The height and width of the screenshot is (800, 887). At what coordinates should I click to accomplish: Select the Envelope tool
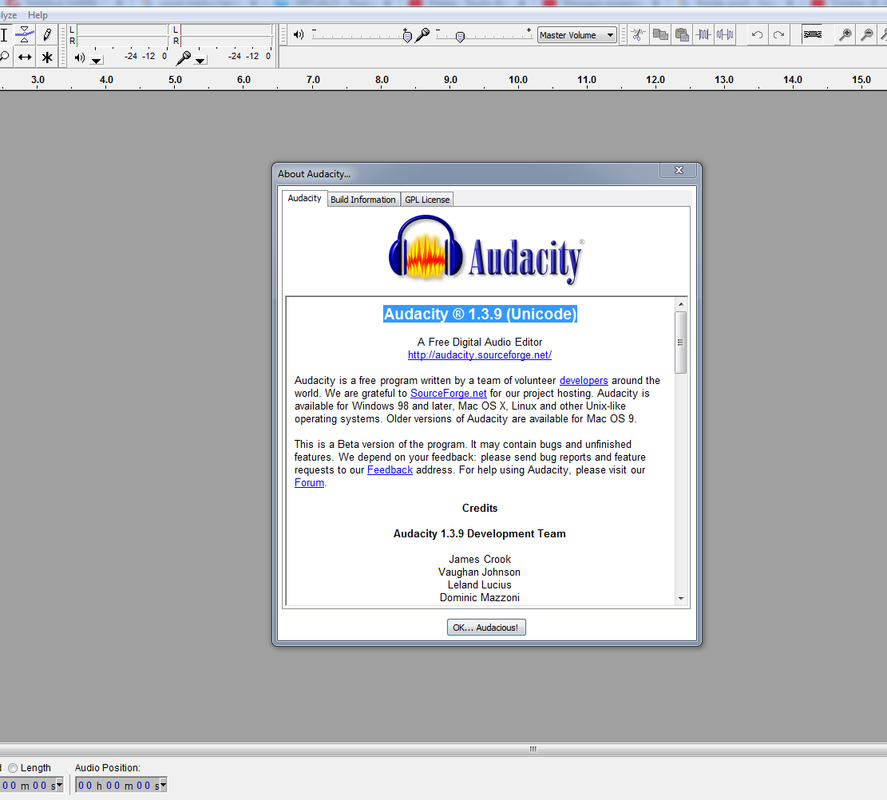24,35
